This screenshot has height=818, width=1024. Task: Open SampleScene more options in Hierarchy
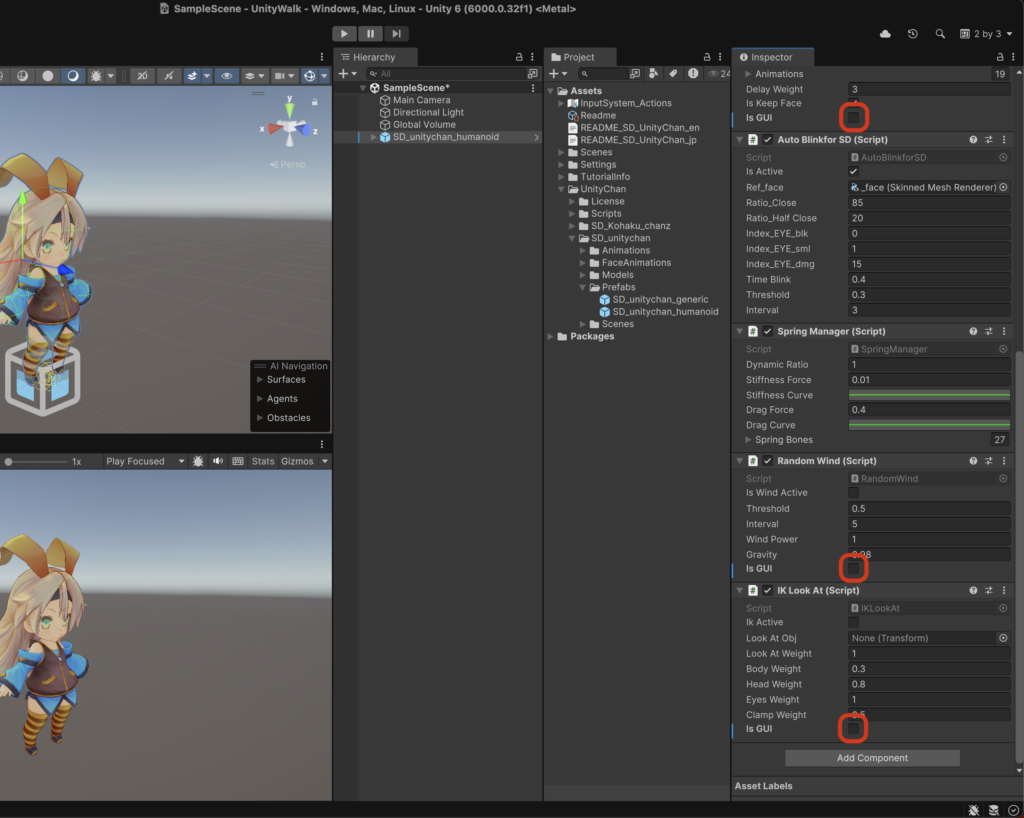pos(533,87)
